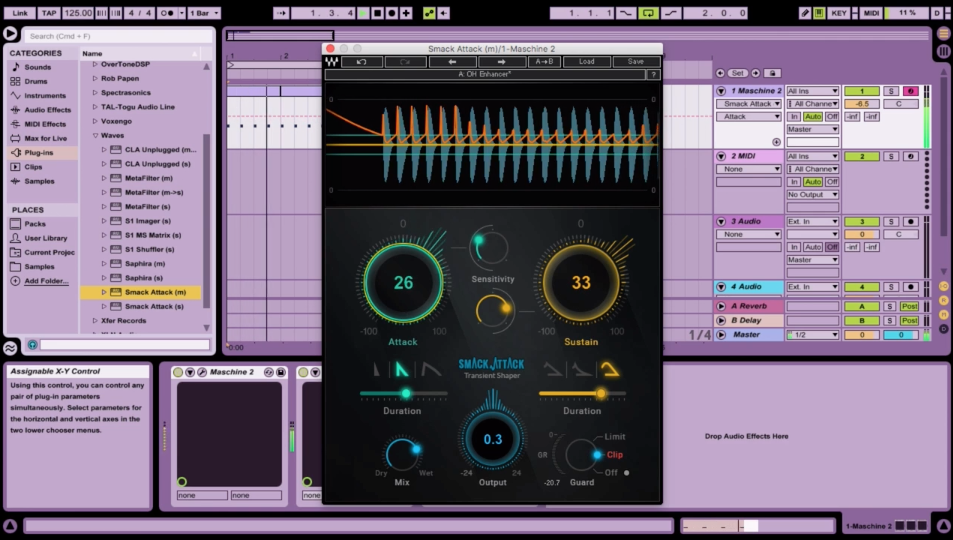Click the browser search field
953x540 pixels.
[118, 36]
